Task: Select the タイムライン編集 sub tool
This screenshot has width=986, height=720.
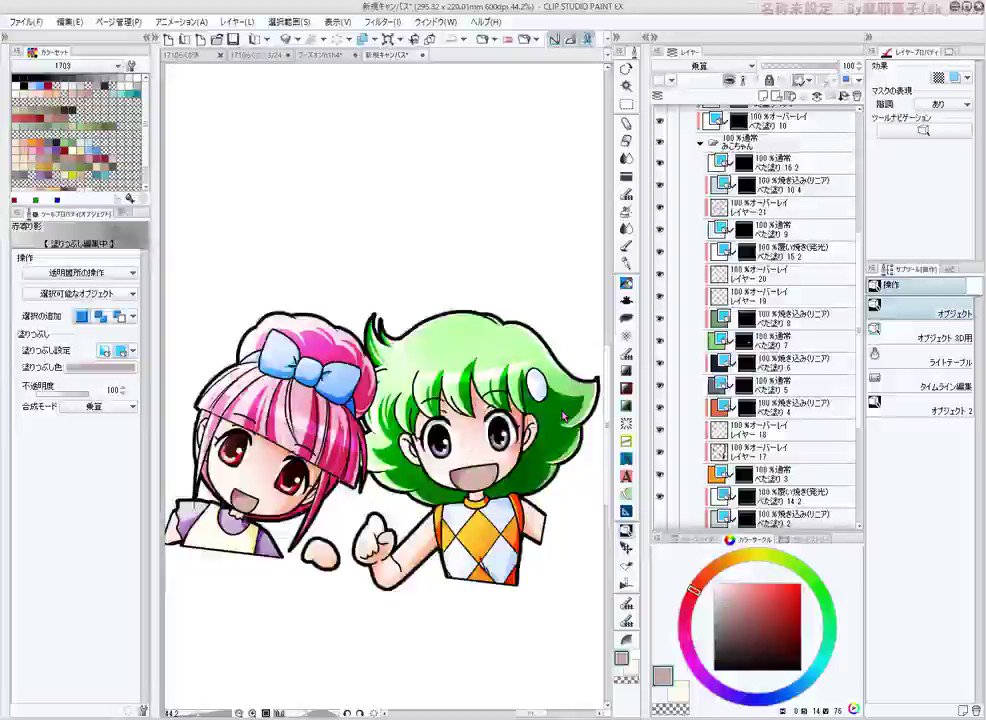Action: (919, 381)
